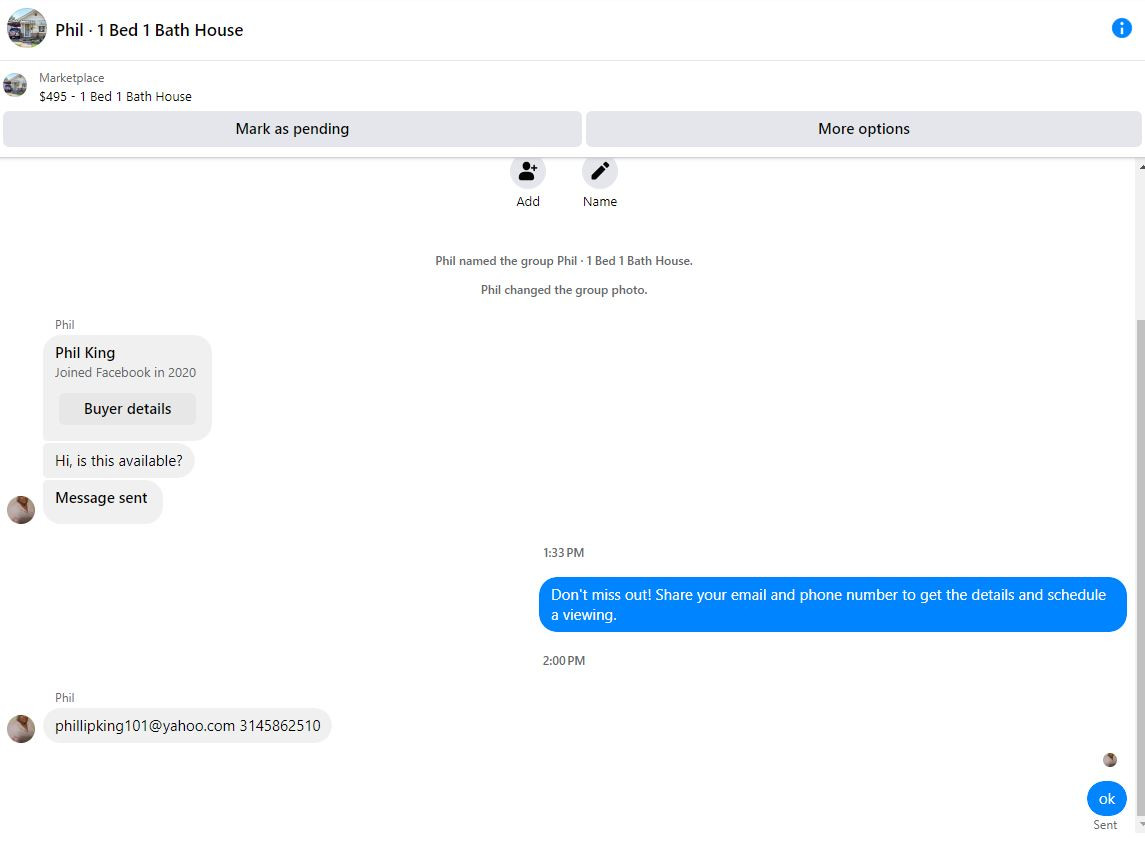Click the '$495 - 1 Bed 1 Bath House' listing text
The height and width of the screenshot is (841, 1145).
[115, 96]
